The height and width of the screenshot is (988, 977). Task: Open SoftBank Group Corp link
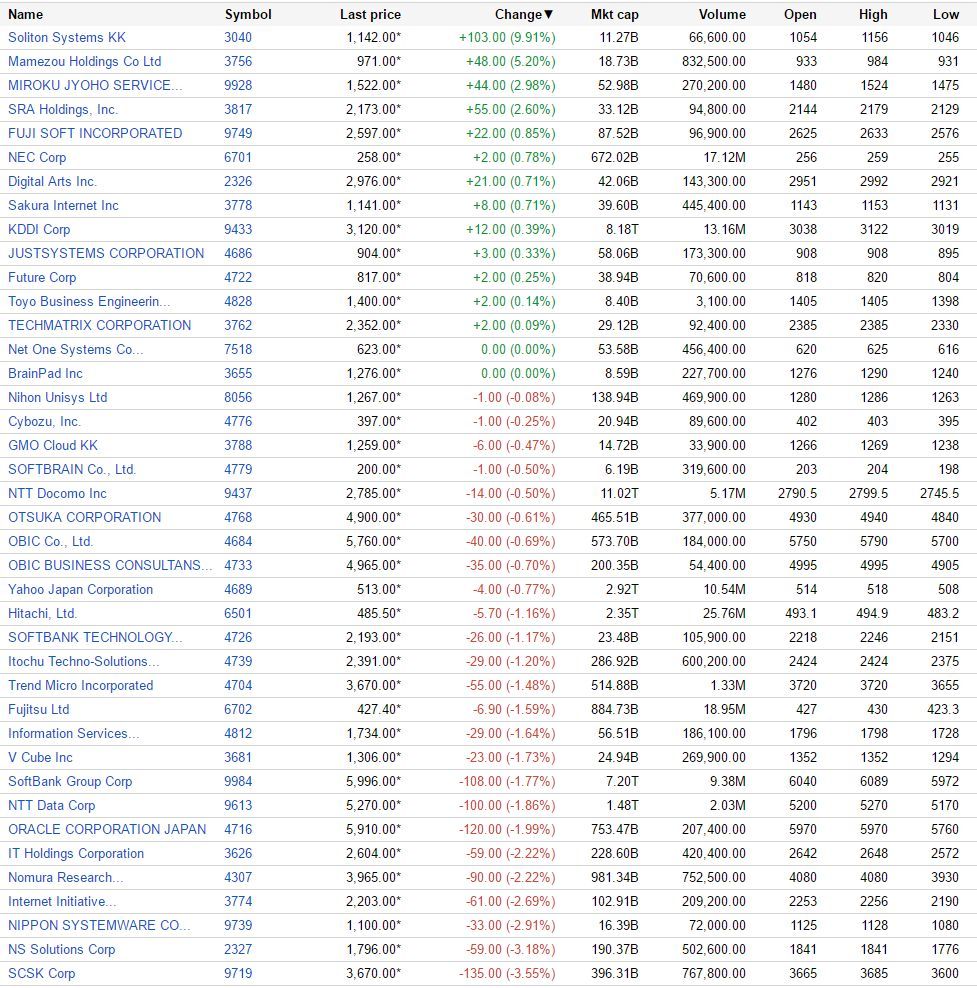pyautogui.click(x=70, y=781)
